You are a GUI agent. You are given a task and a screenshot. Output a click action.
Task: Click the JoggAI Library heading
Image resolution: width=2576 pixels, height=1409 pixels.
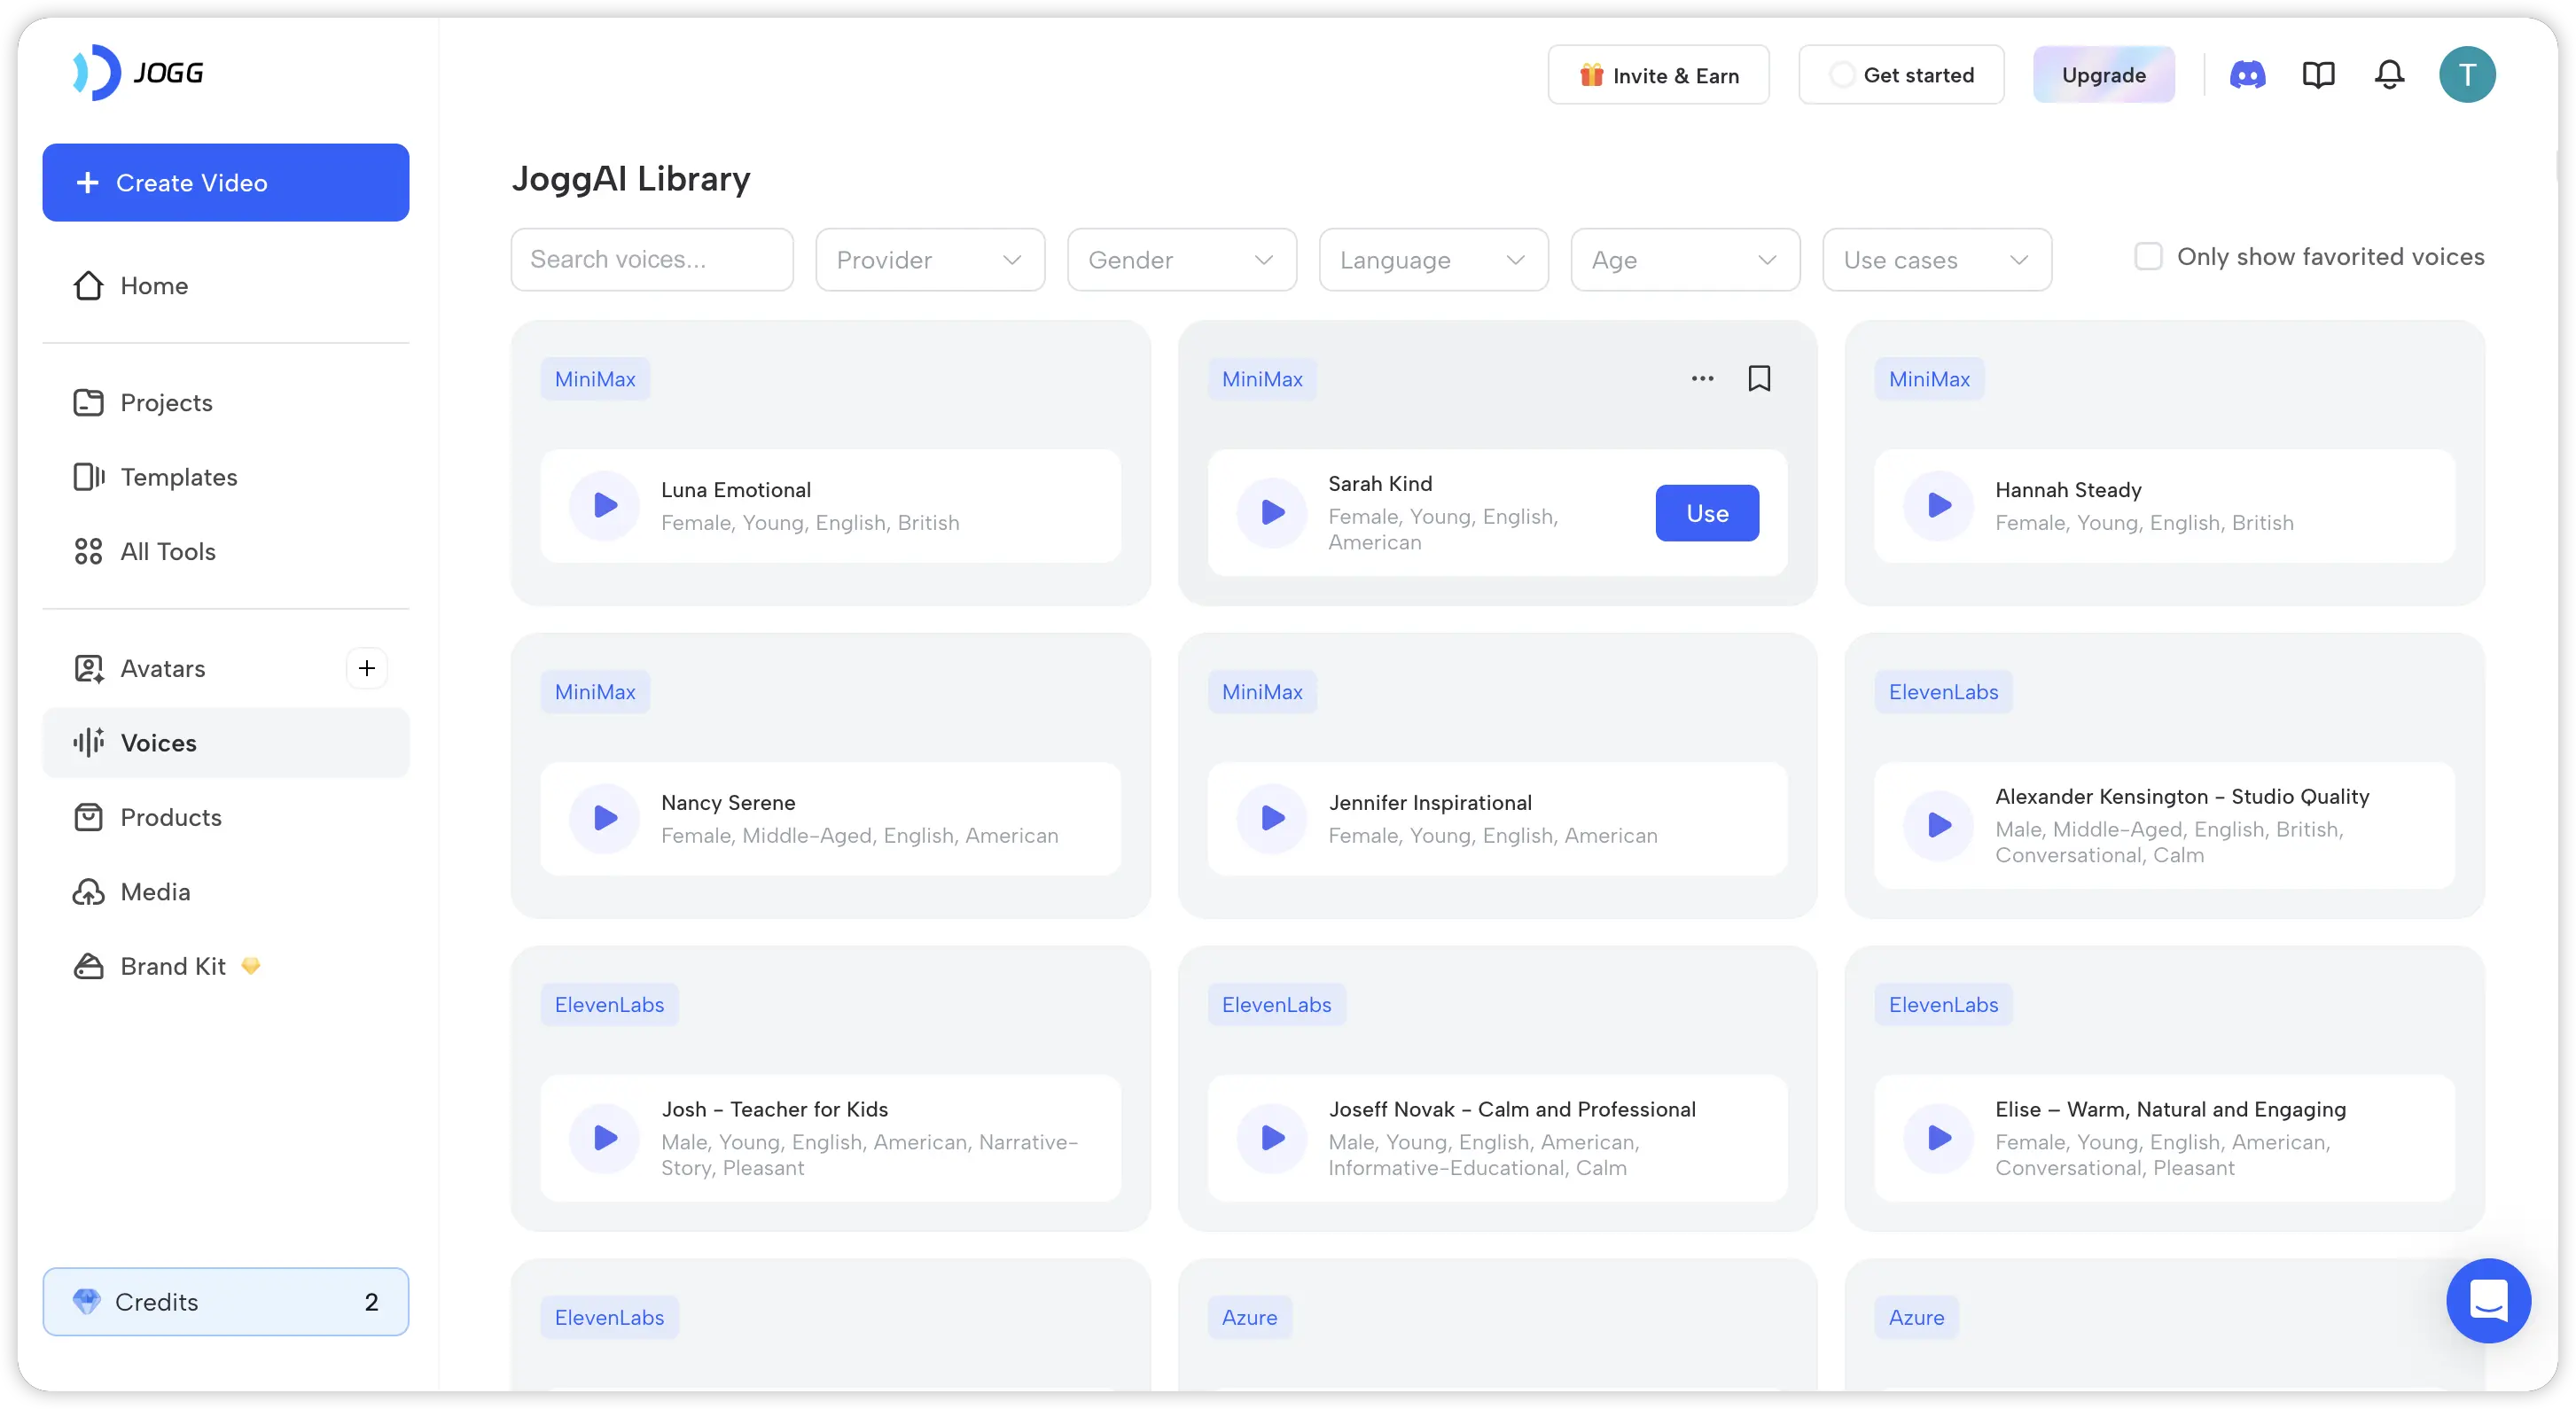[x=631, y=179]
